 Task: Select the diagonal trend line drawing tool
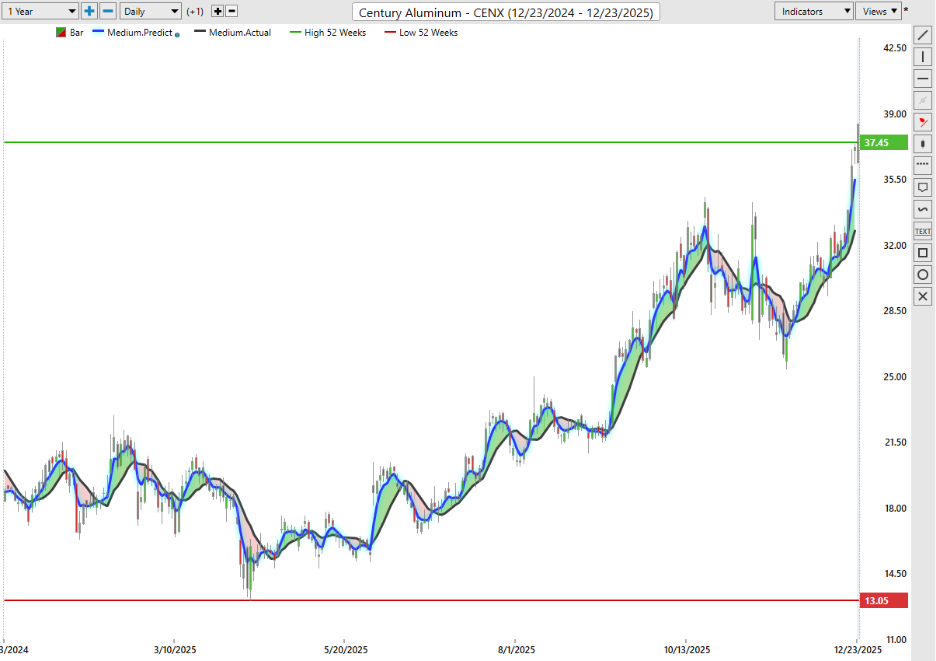pos(923,36)
